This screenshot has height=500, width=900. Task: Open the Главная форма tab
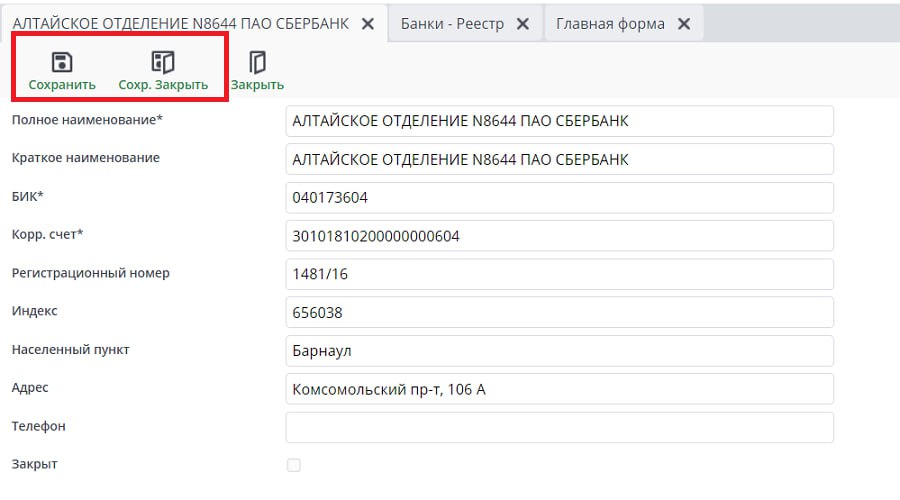[x=610, y=23]
